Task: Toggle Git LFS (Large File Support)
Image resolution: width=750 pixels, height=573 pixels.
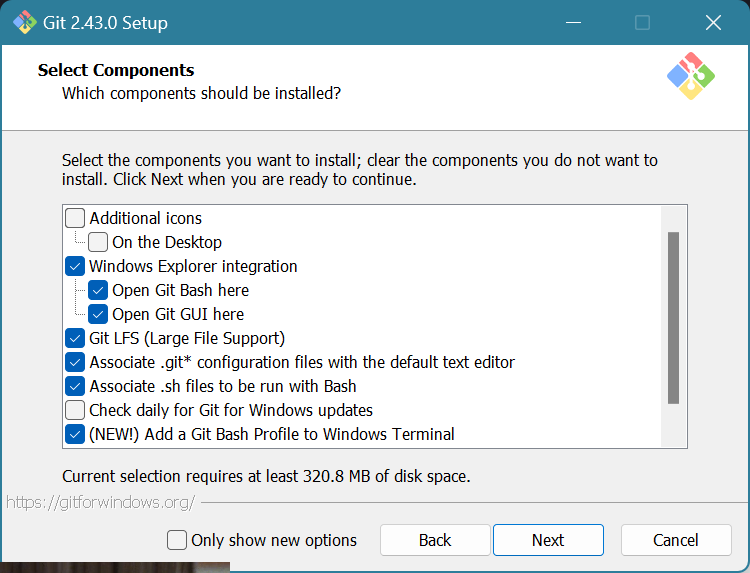Action: coord(75,338)
